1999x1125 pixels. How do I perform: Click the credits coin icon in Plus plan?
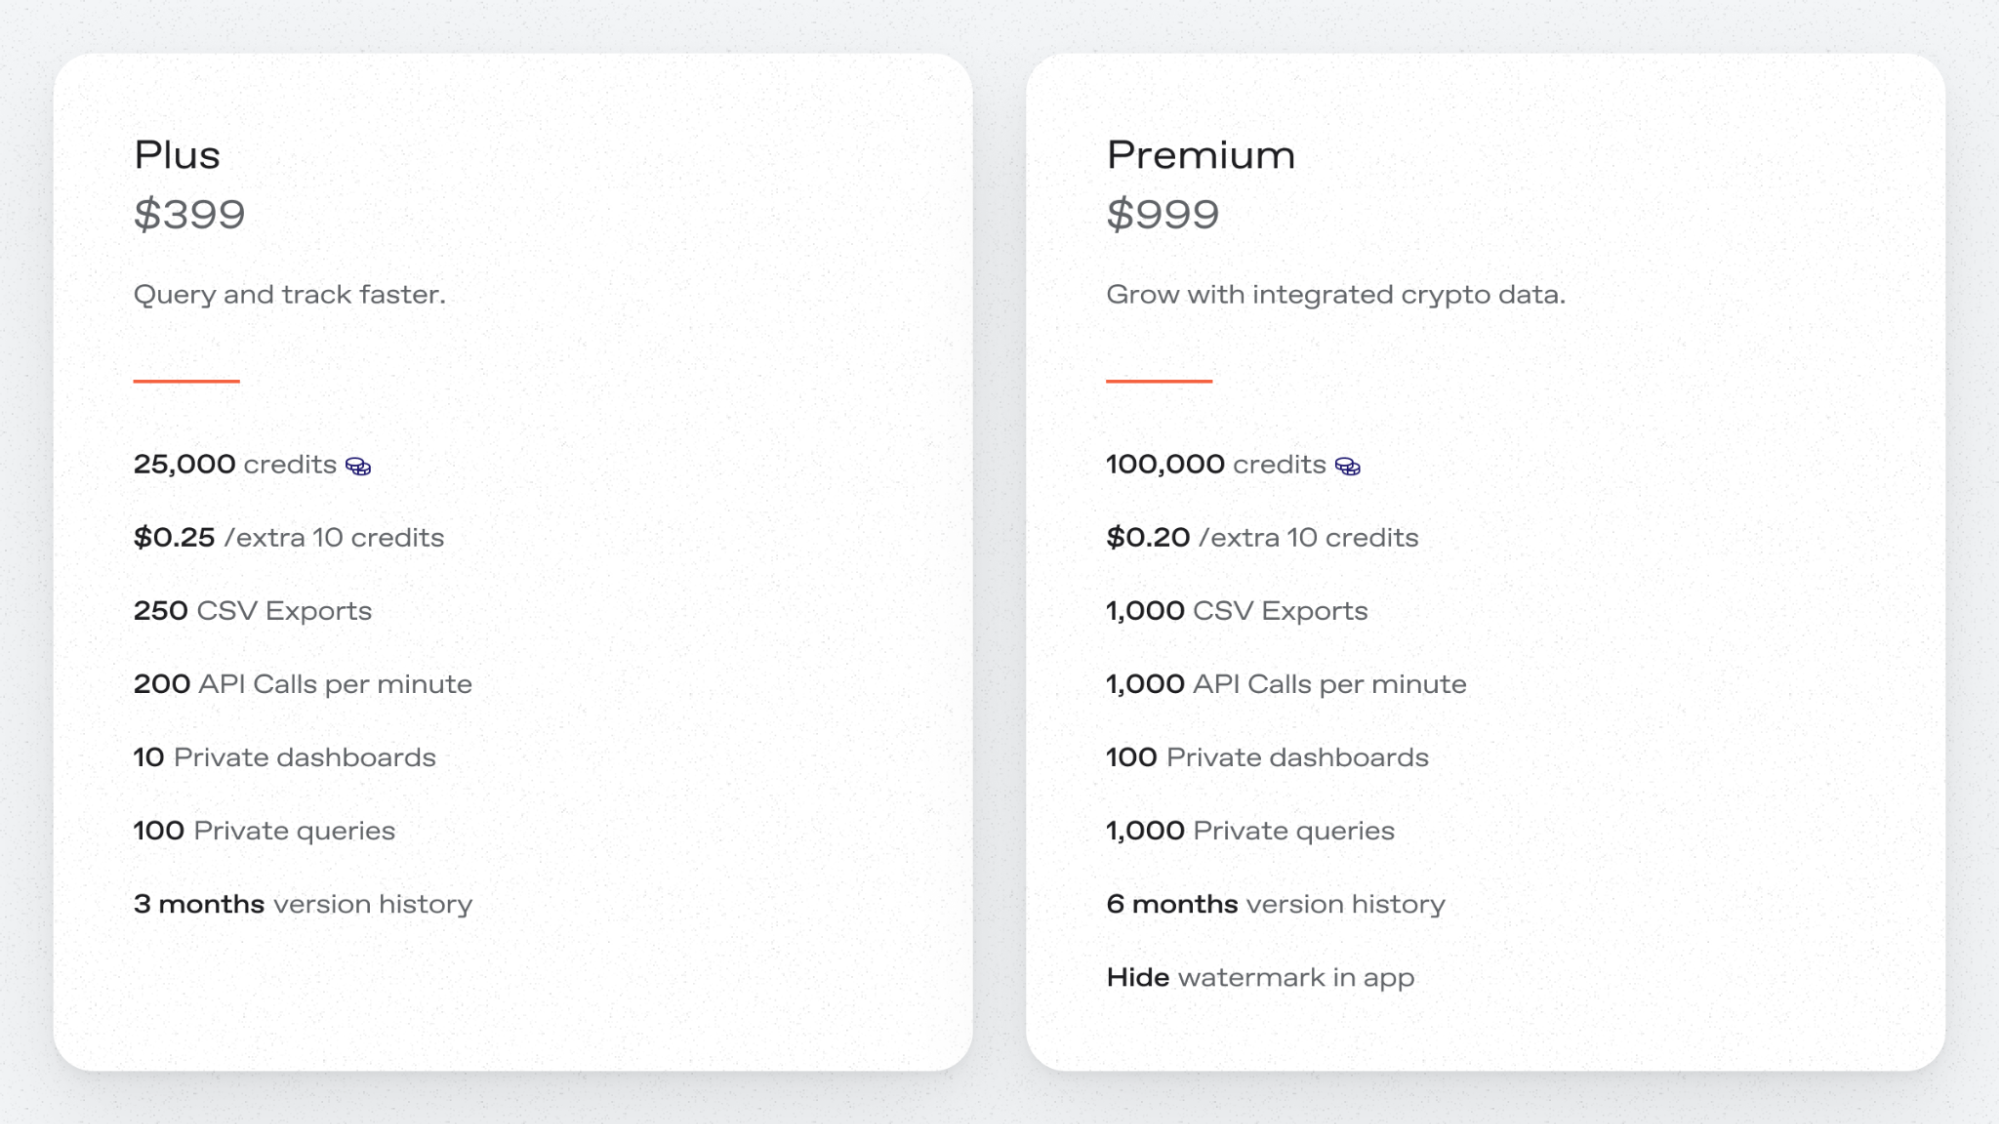(x=358, y=466)
